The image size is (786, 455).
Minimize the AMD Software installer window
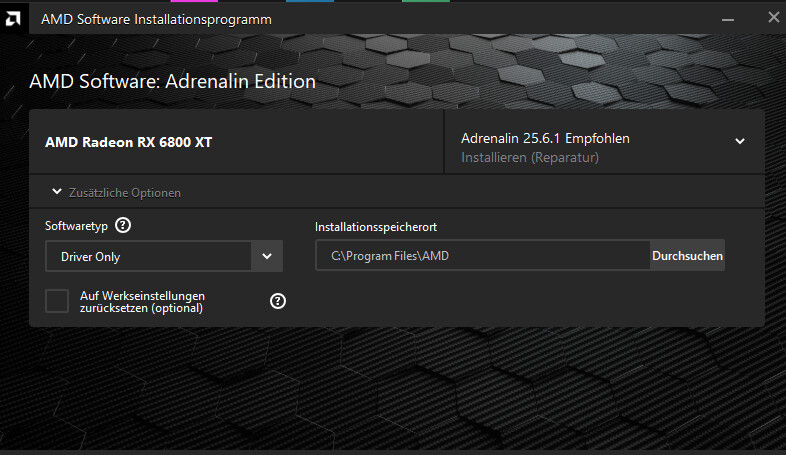(x=728, y=20)
